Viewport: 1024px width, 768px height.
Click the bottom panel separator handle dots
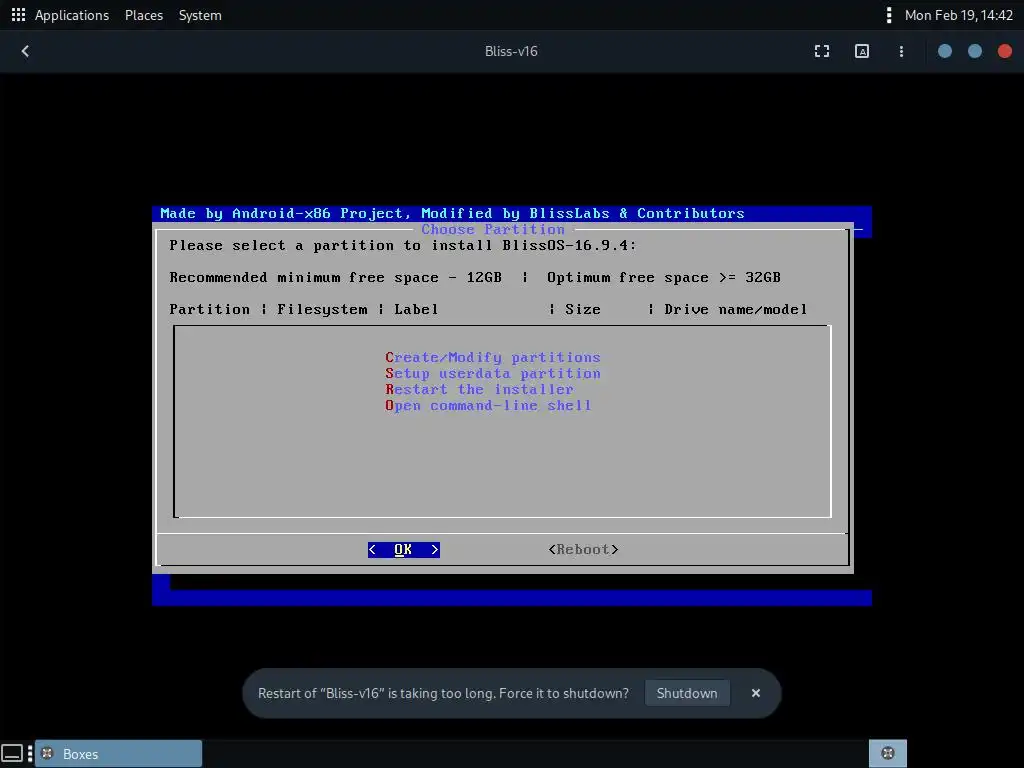30,754
